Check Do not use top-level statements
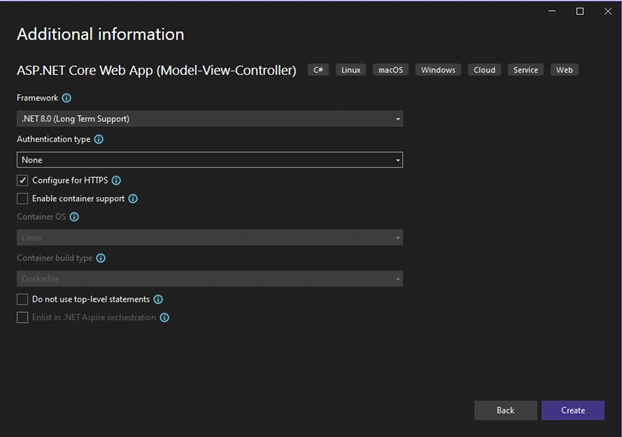This screenshot has height=437, width=622. (22, 299)
